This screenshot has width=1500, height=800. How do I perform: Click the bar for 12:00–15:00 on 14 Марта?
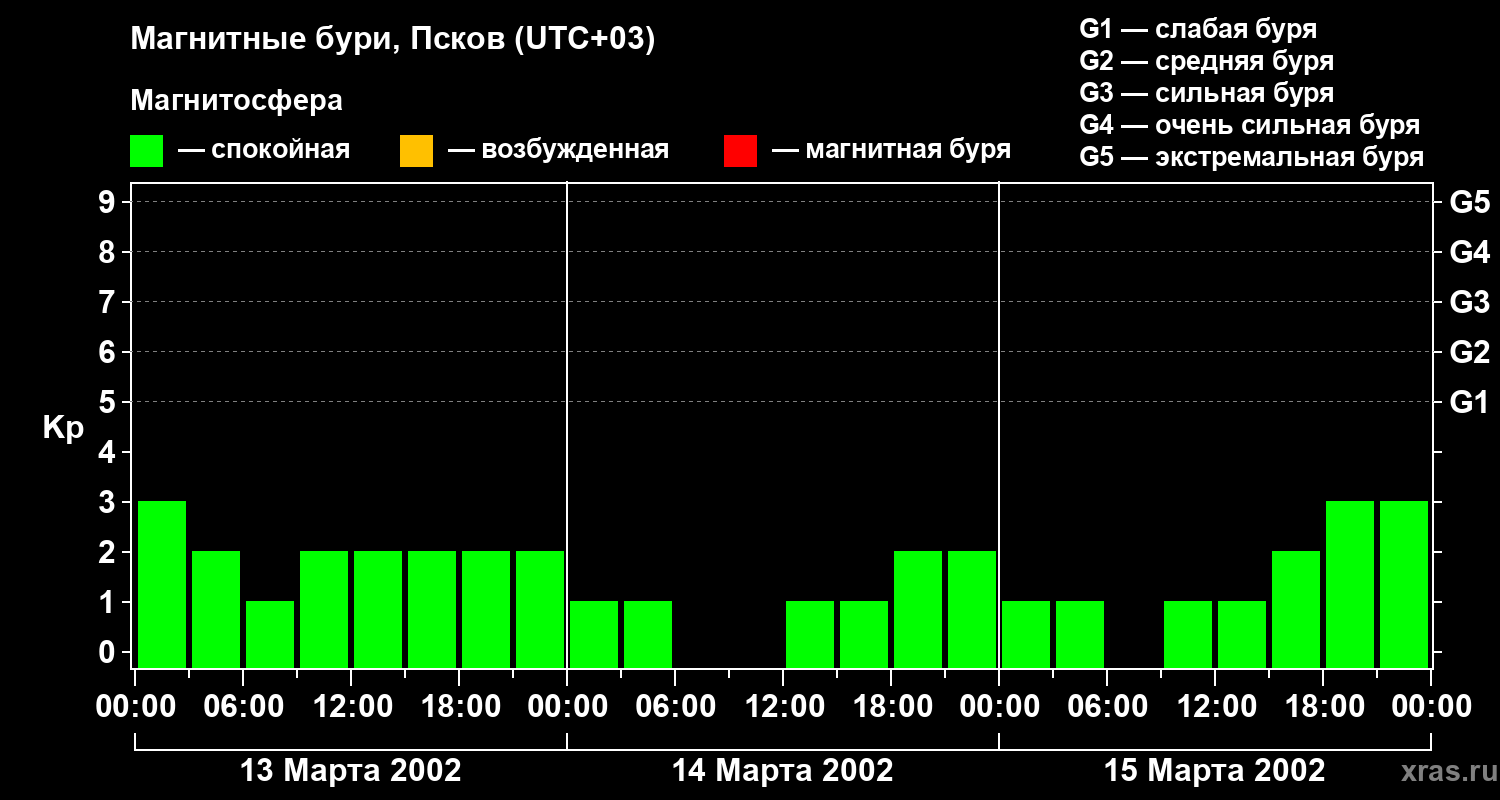810,634
